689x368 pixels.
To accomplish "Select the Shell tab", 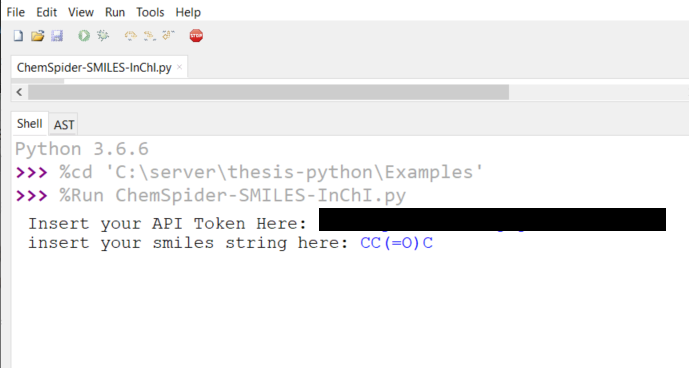I will pyautogui.click(x=29, y=124).
